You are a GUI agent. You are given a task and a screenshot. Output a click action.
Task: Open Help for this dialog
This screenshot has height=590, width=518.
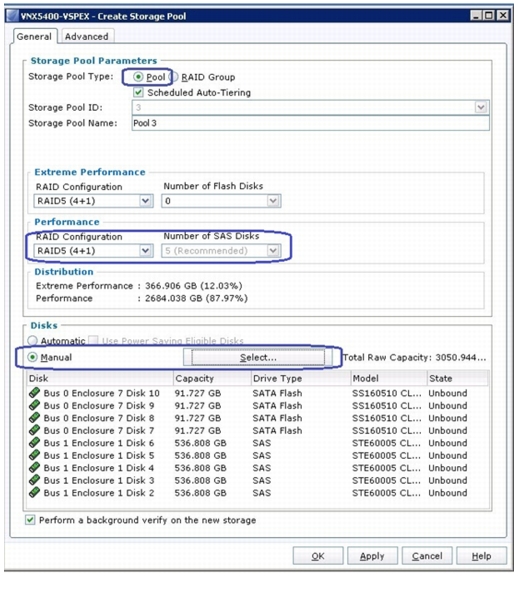[482, 556]
